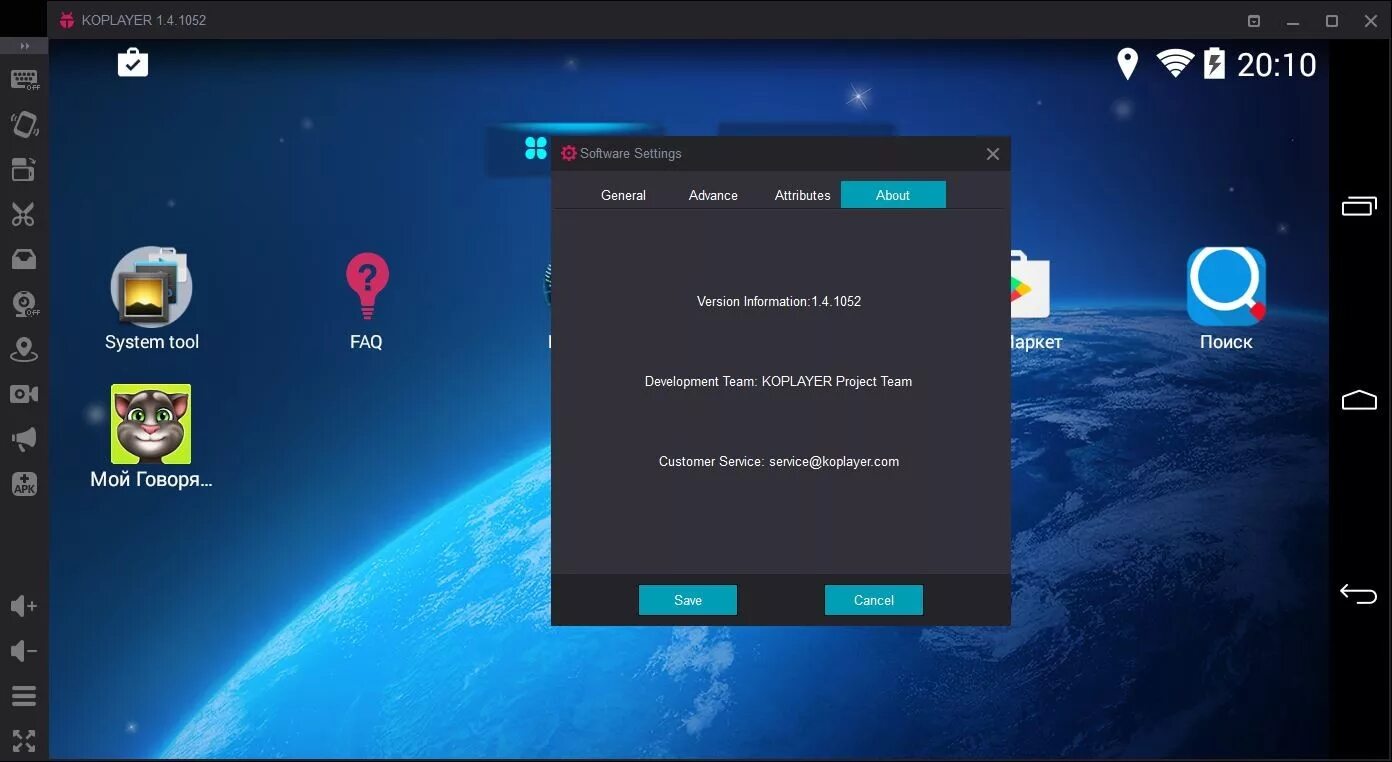The image size is (1392, 762).
Task: Click the location pin status icon
Action: click(x=1128, y=64)
